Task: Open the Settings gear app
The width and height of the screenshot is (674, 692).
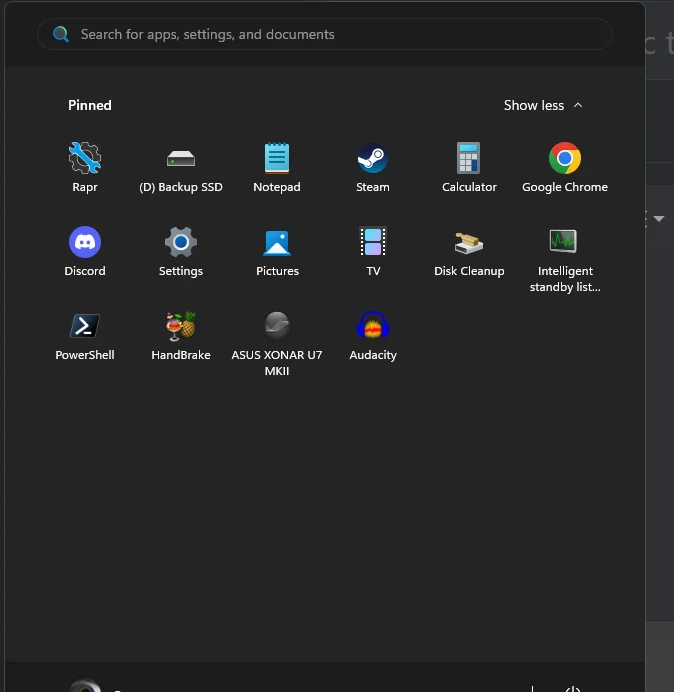Action: 181,252
